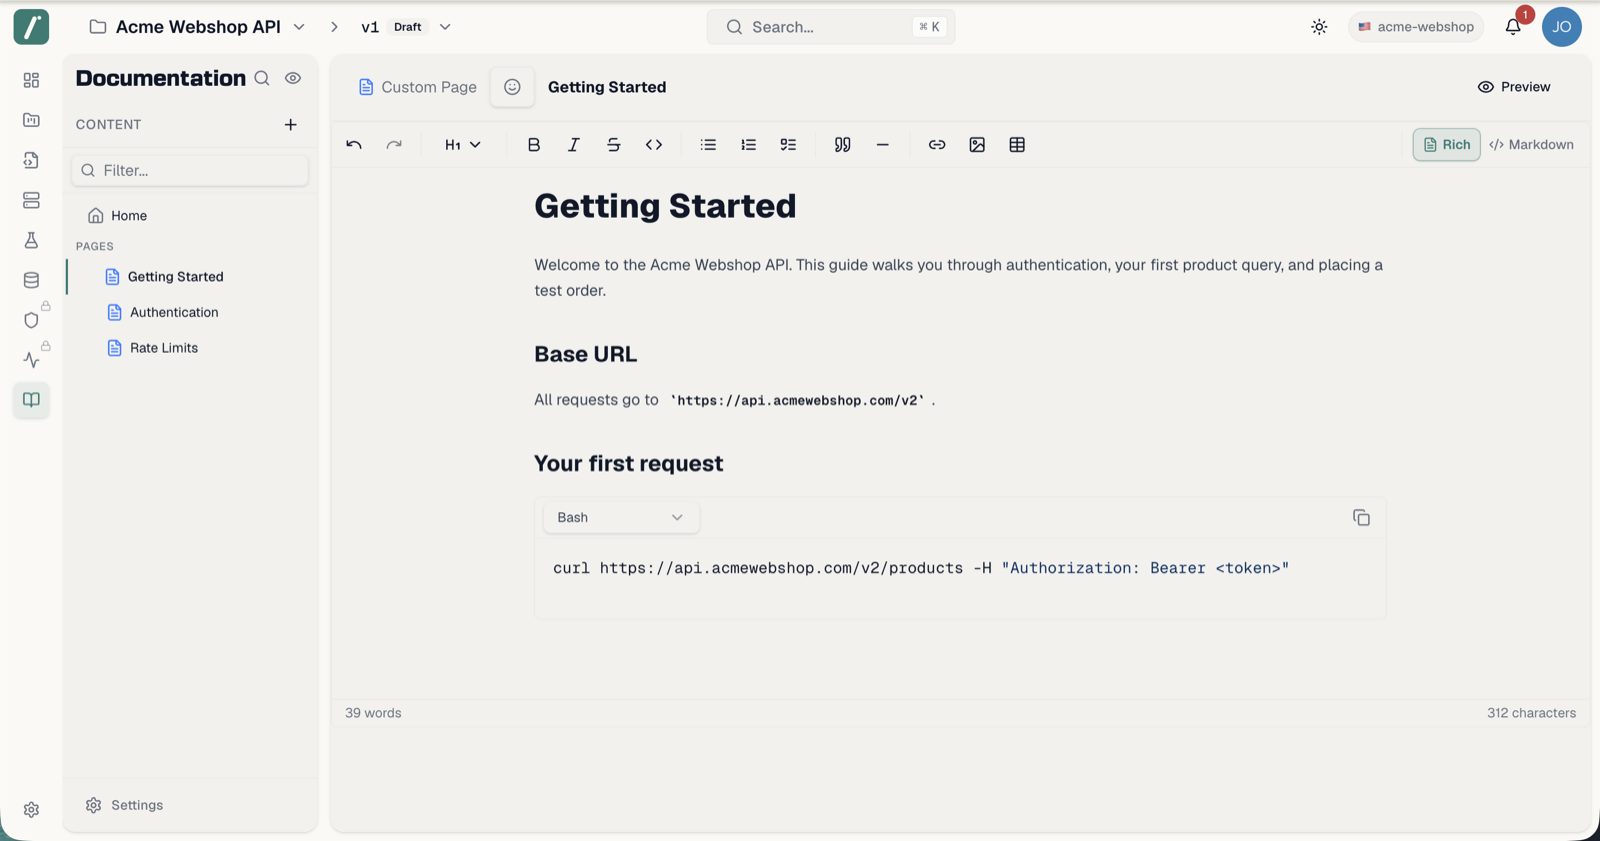Switch editor to Rich mode
This screenshot has height=841, width=1600.
tap(1446, 145)
